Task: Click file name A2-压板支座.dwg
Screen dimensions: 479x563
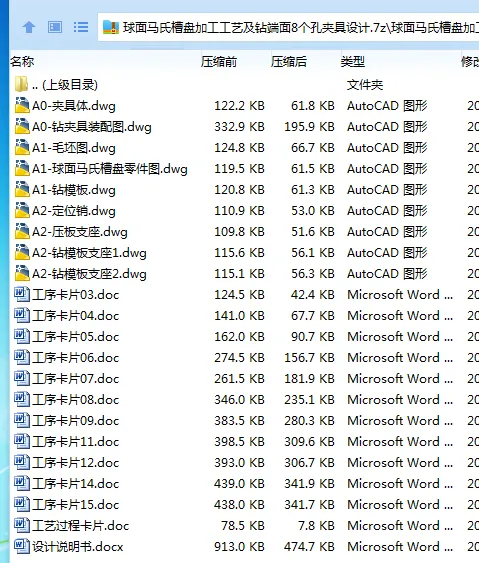Action: pyautogui.click(x=80, y=232)
